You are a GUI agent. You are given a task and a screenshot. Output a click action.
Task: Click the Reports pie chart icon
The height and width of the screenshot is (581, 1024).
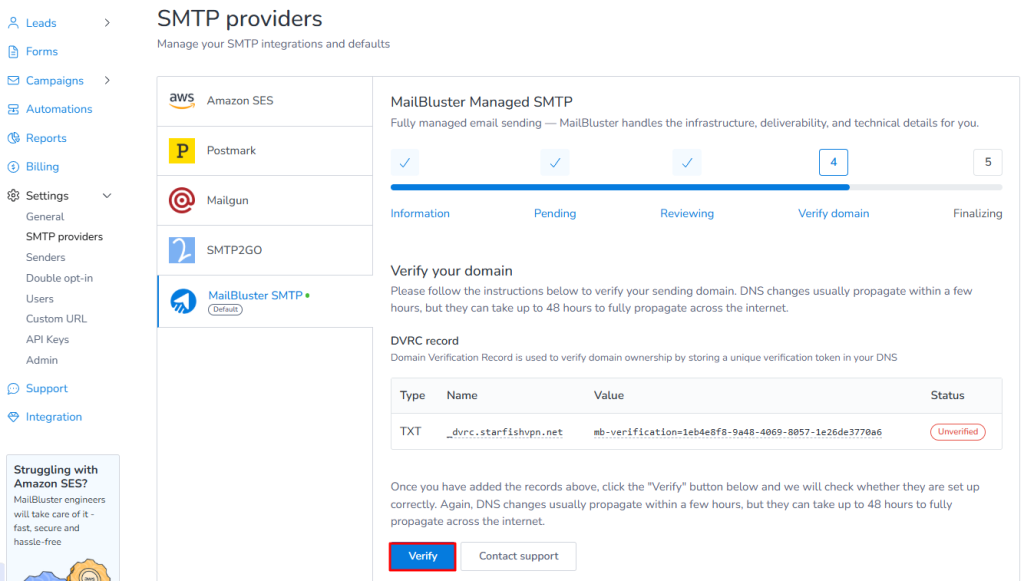[x=13, y=138]
